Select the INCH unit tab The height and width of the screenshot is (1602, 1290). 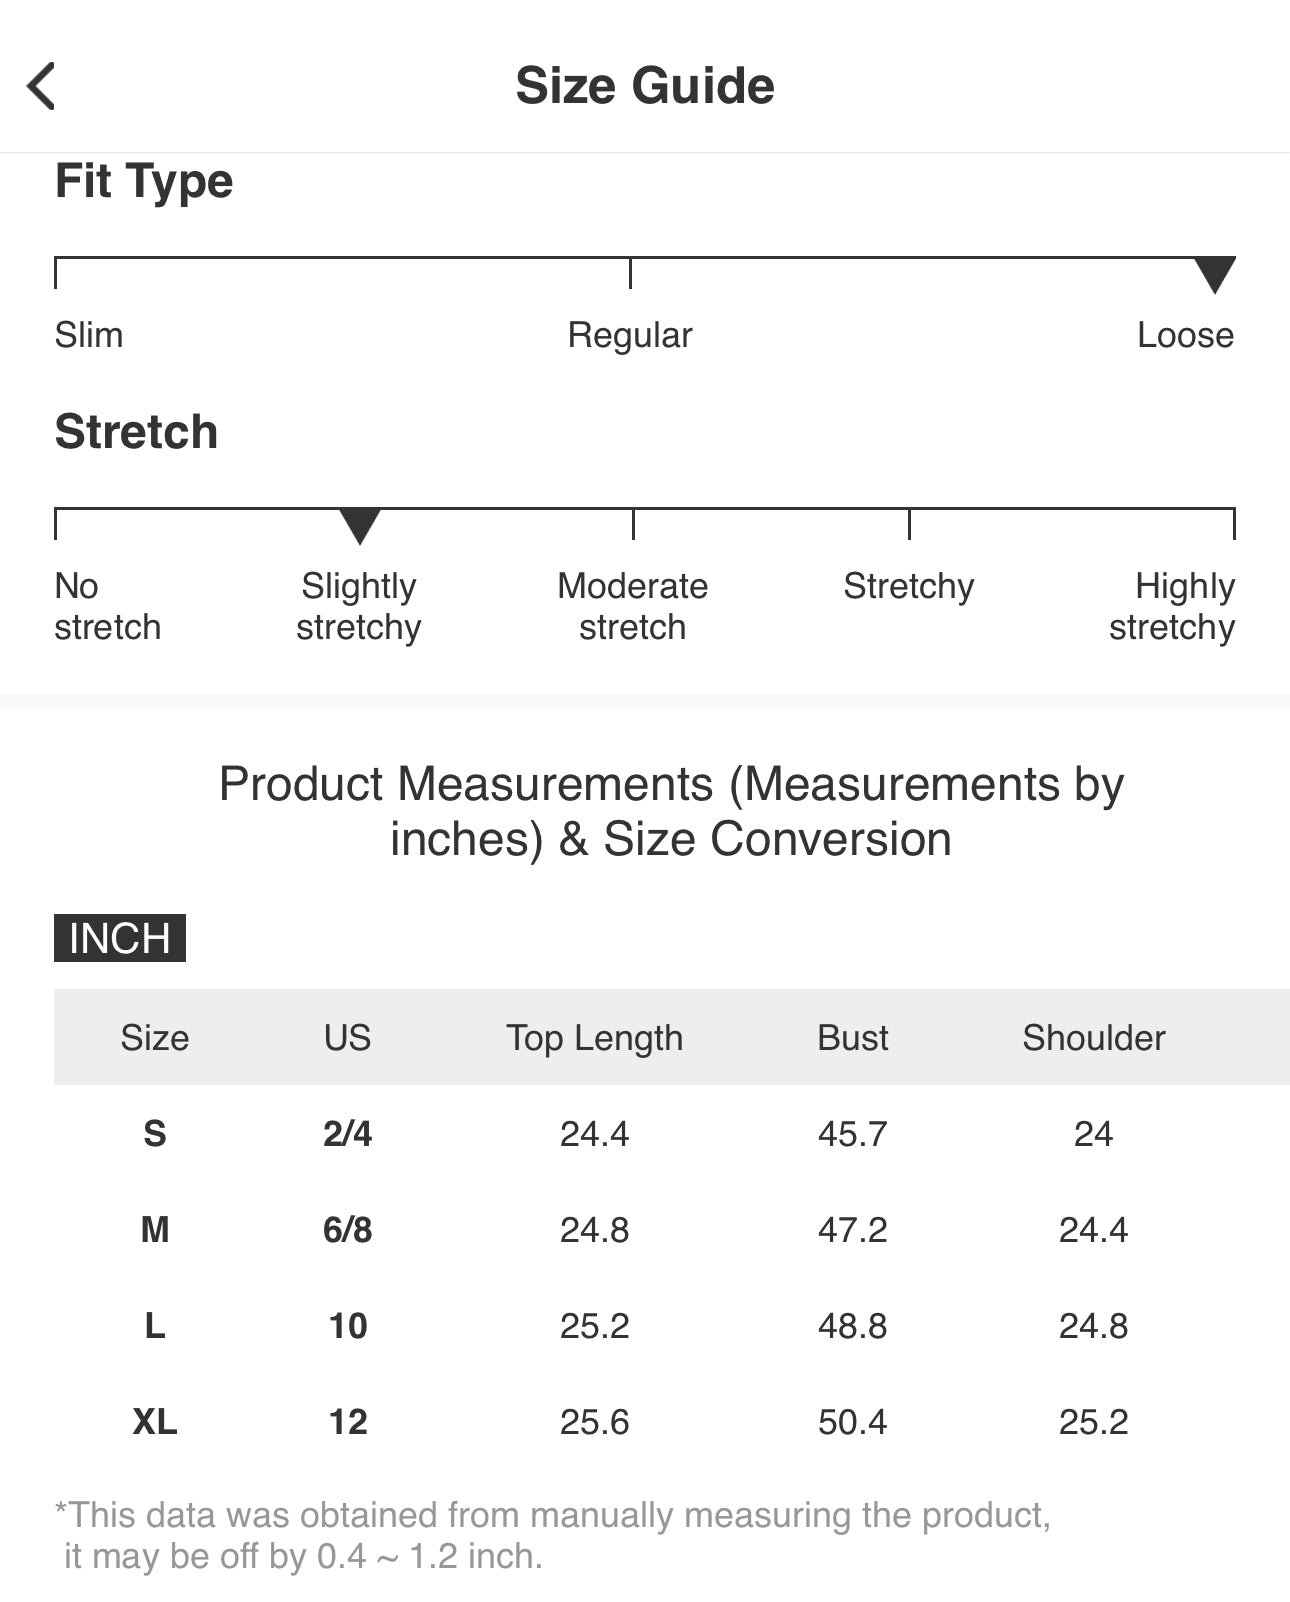click(120, 938)
